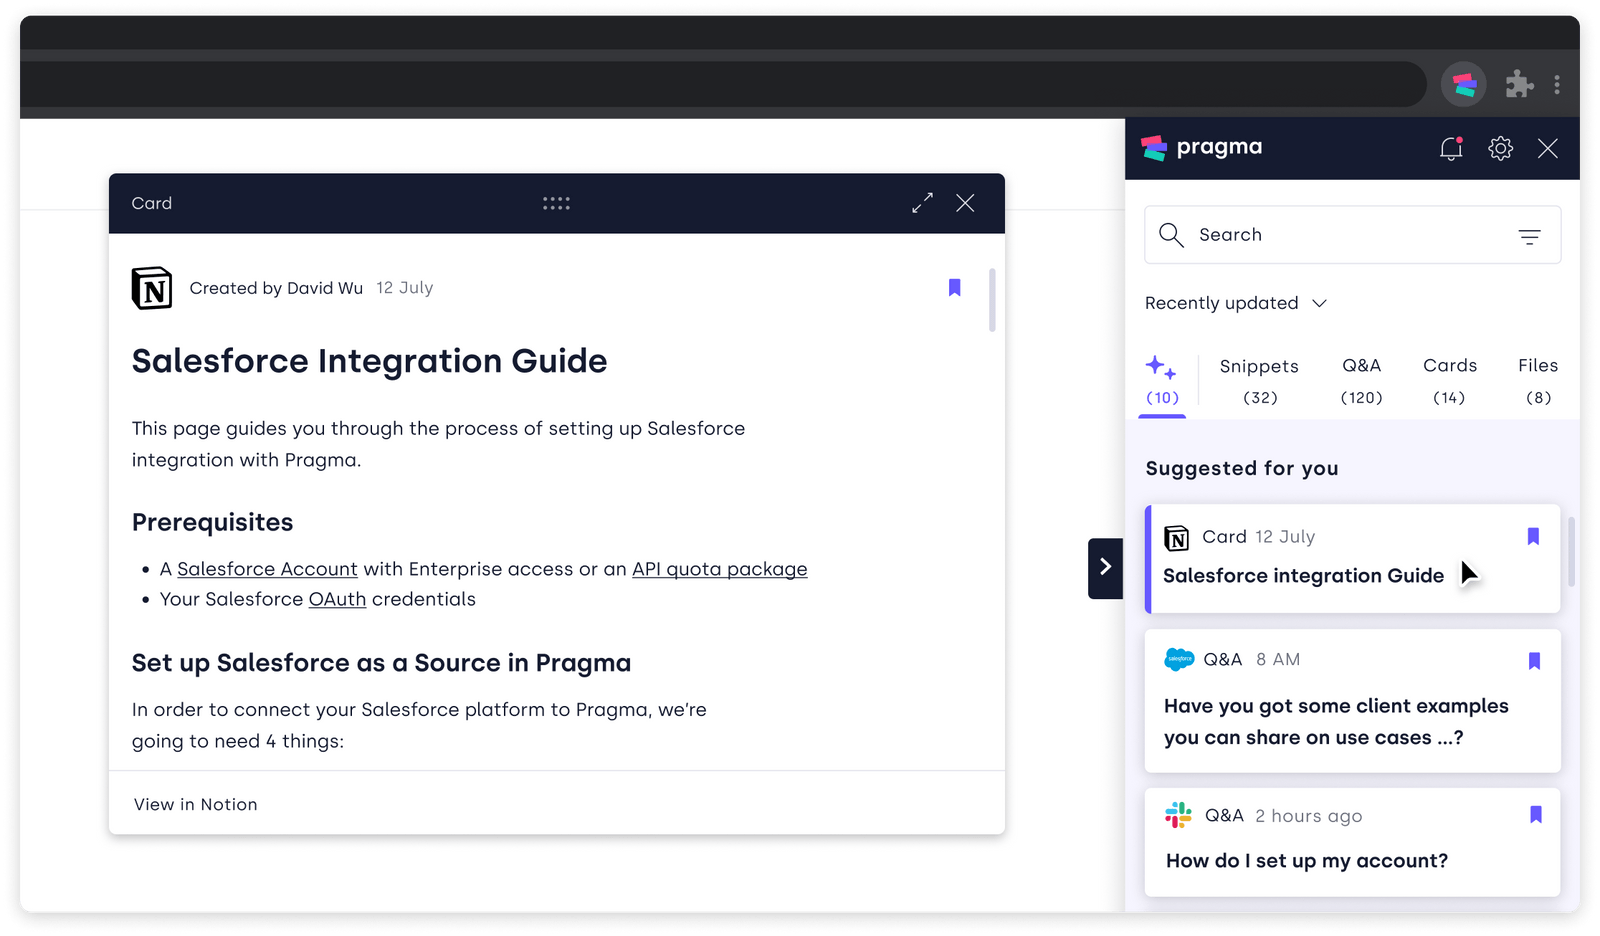Open Pragma notifications bell
This screenshot has height=936, width=1600.
tap(1451, 148)
